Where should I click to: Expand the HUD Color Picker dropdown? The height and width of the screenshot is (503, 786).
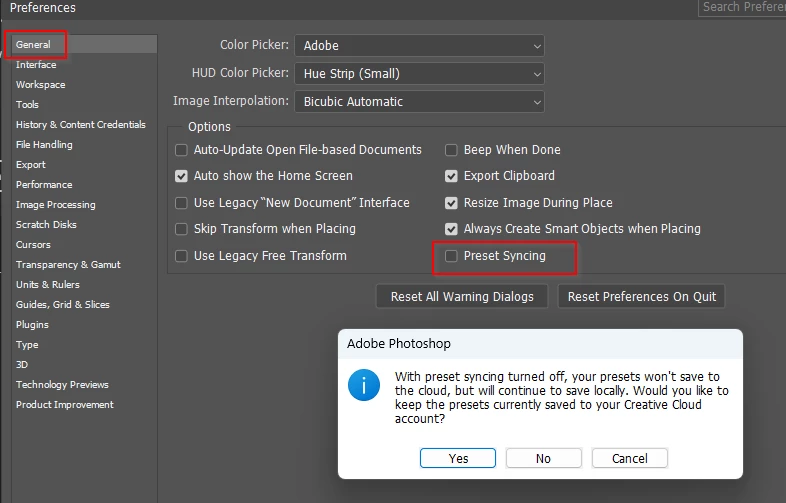tap(419, 74)
